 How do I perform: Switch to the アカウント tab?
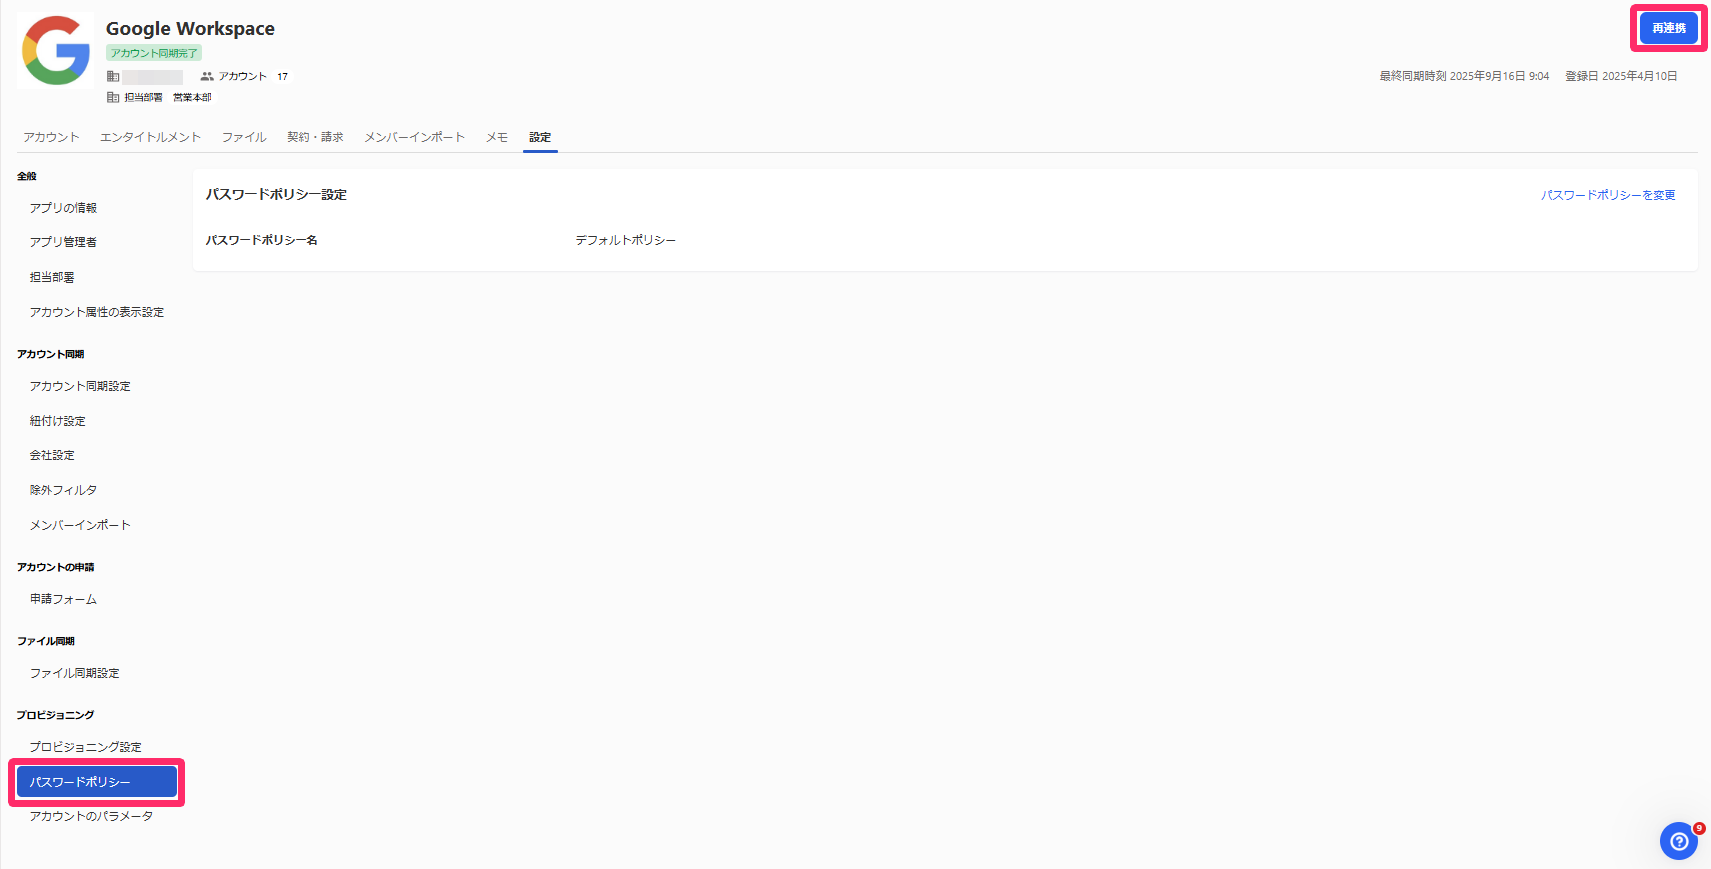pyautogui.click(x=51, y=137)
